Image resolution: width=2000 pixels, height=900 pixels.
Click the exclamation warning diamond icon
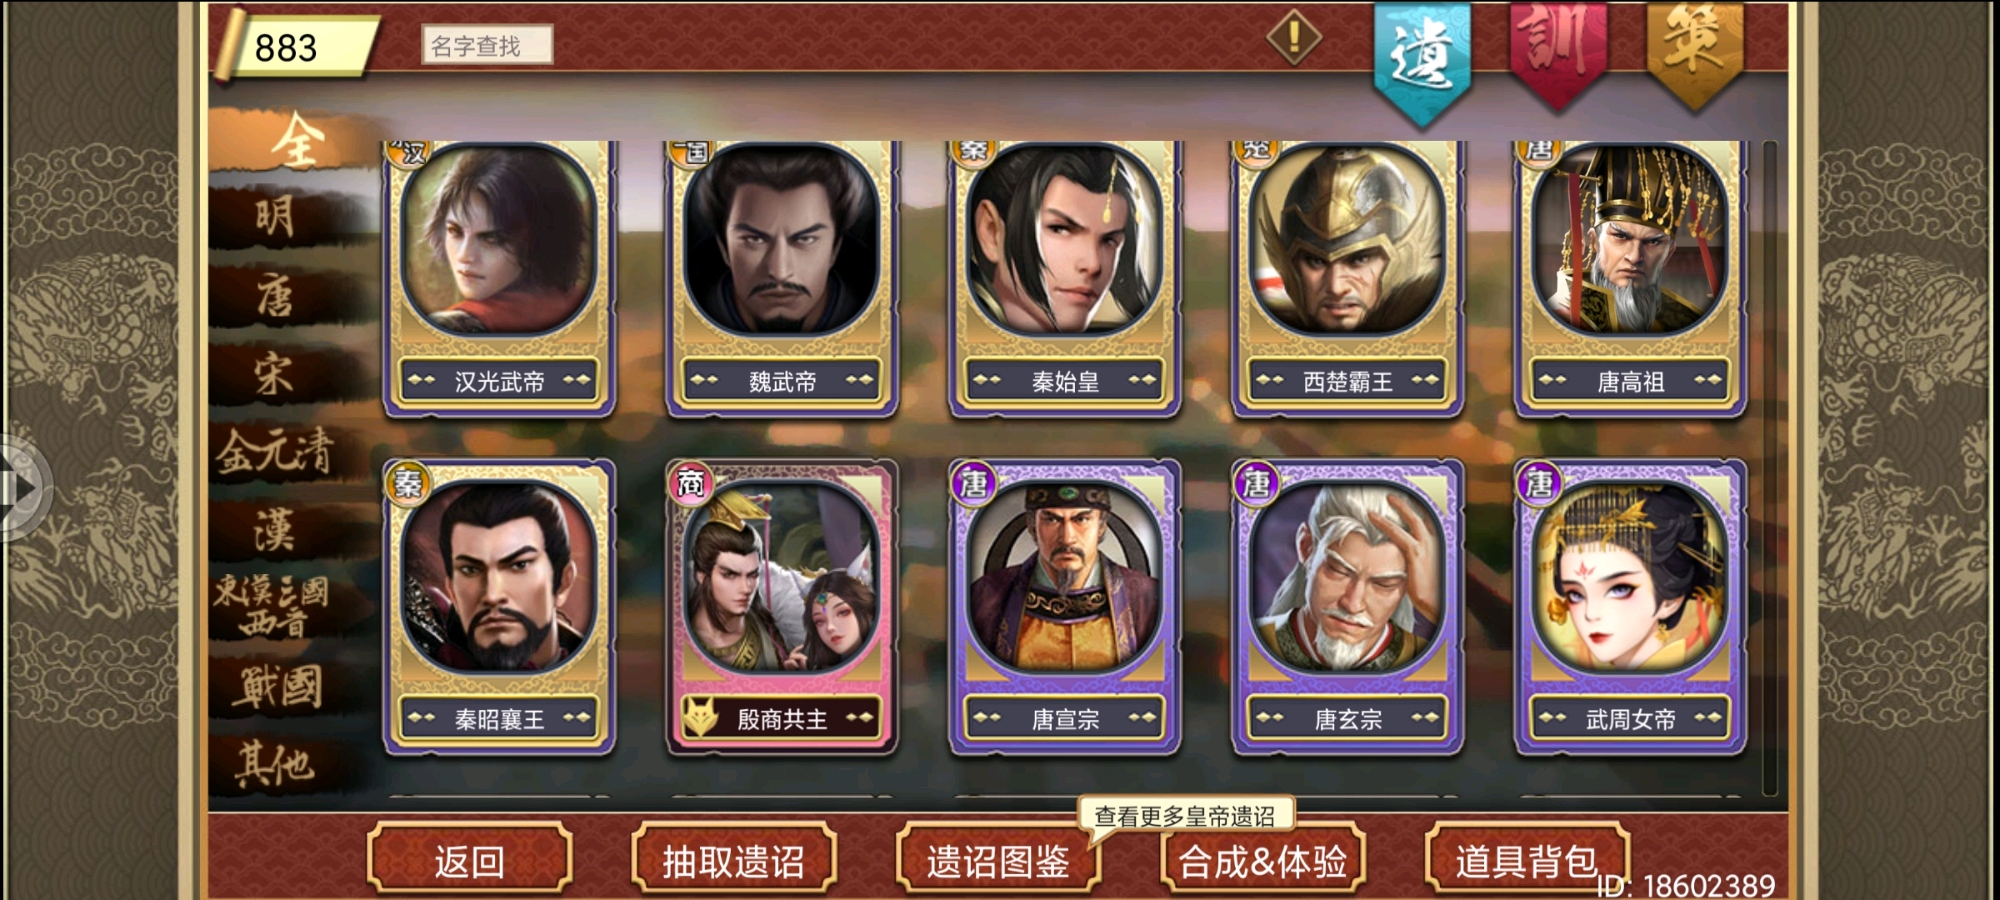pyautogui.click(x=1294, y=37)
